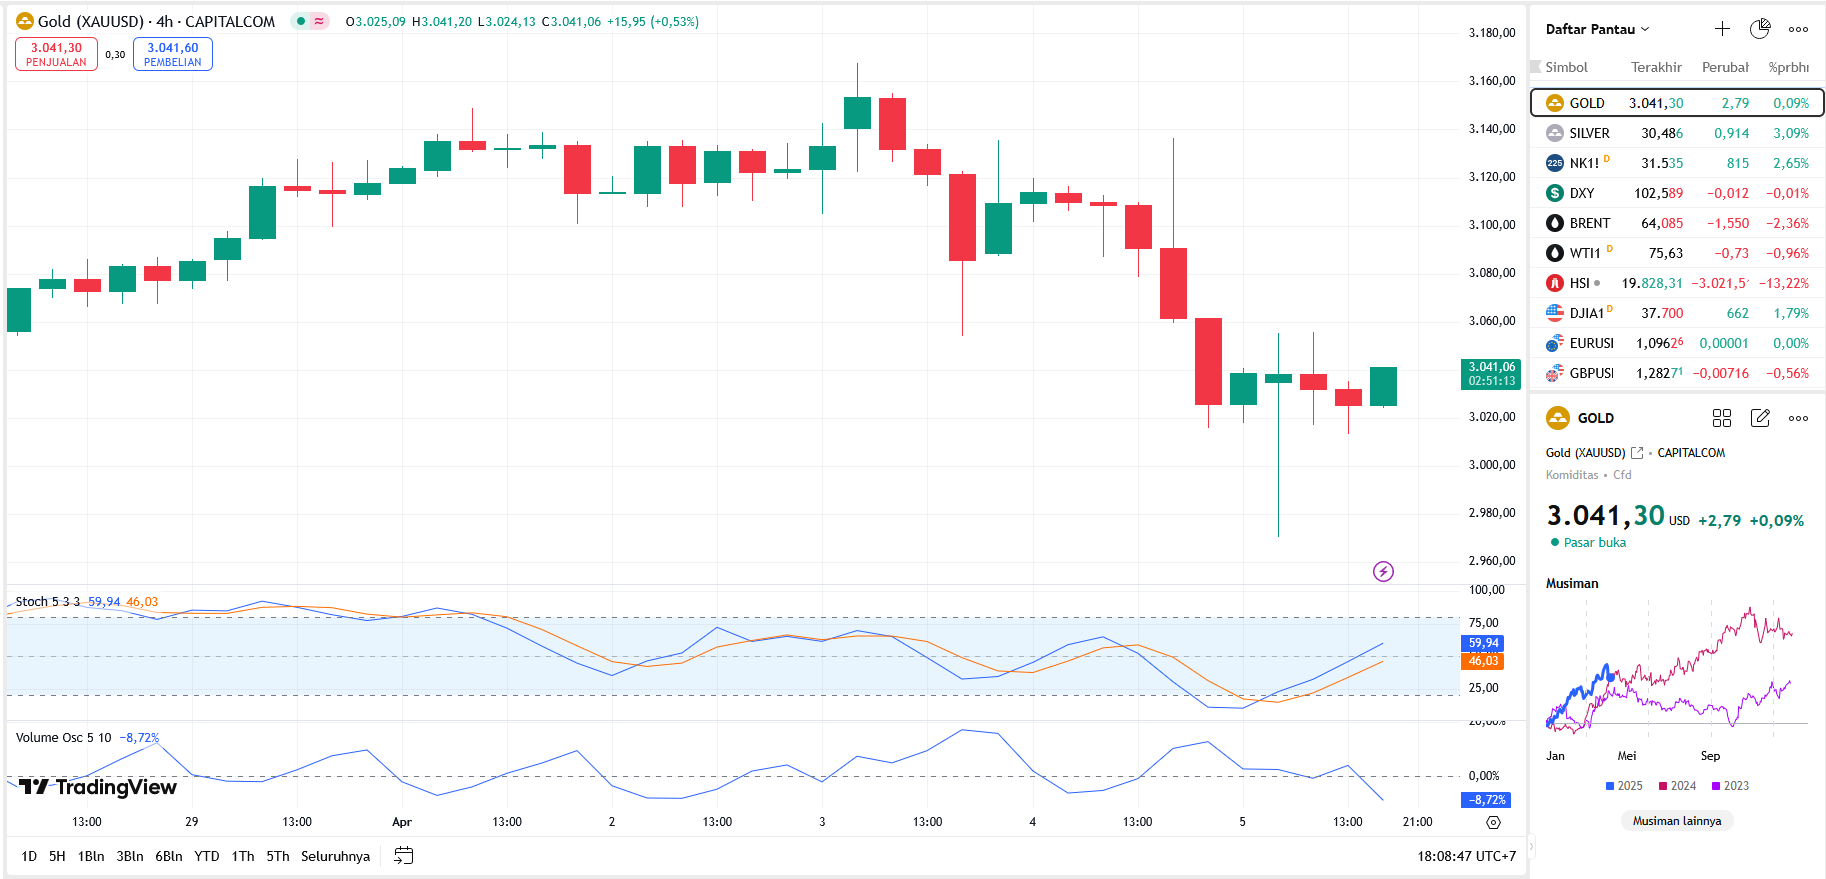Switch to the YTD time range

coord(206,856)
